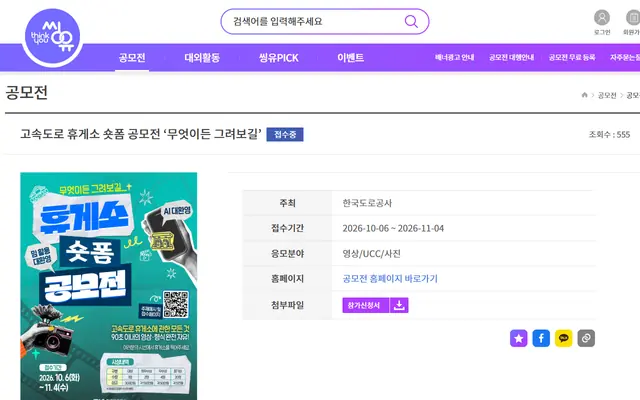Click 공모전 in the breadcrumb path
Image resolution: width=640 pixels, height=400 pixels.
pyautogui.click(x=607, y=95)
